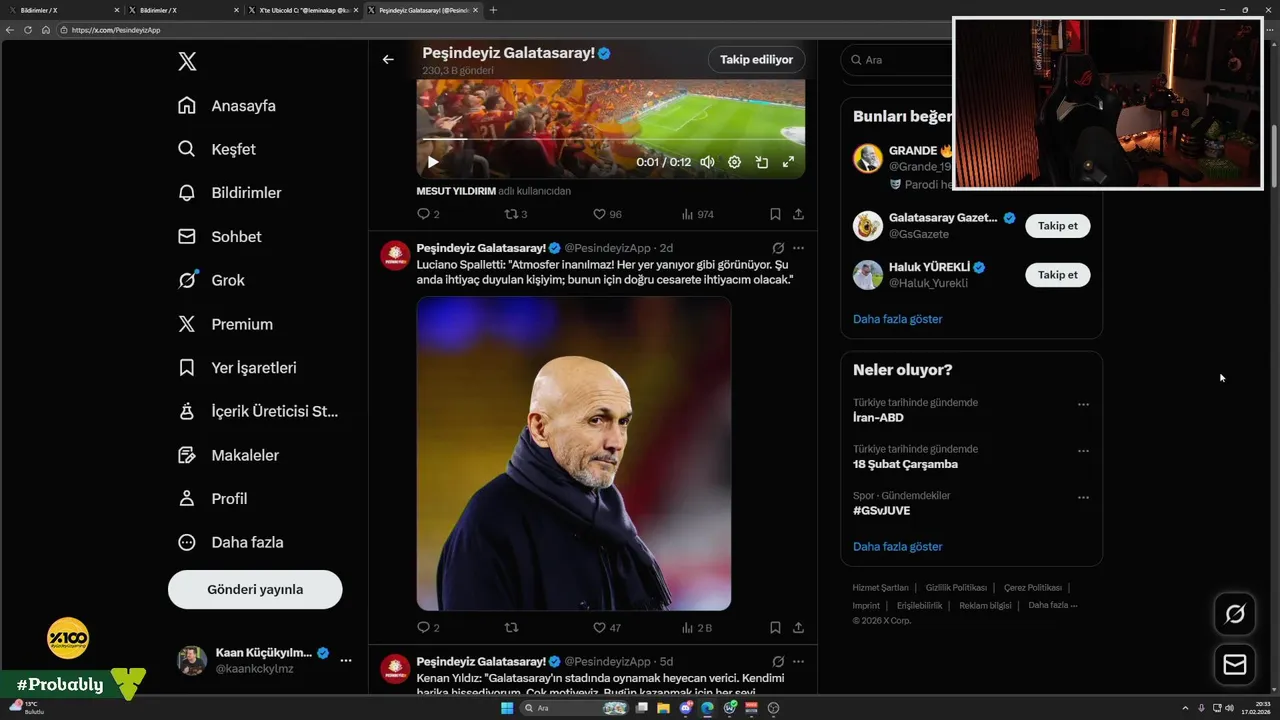Screen dimensions: 1280x720
Task: Click the Gönderi yayınla button
Action: click(x=255, y=589)
